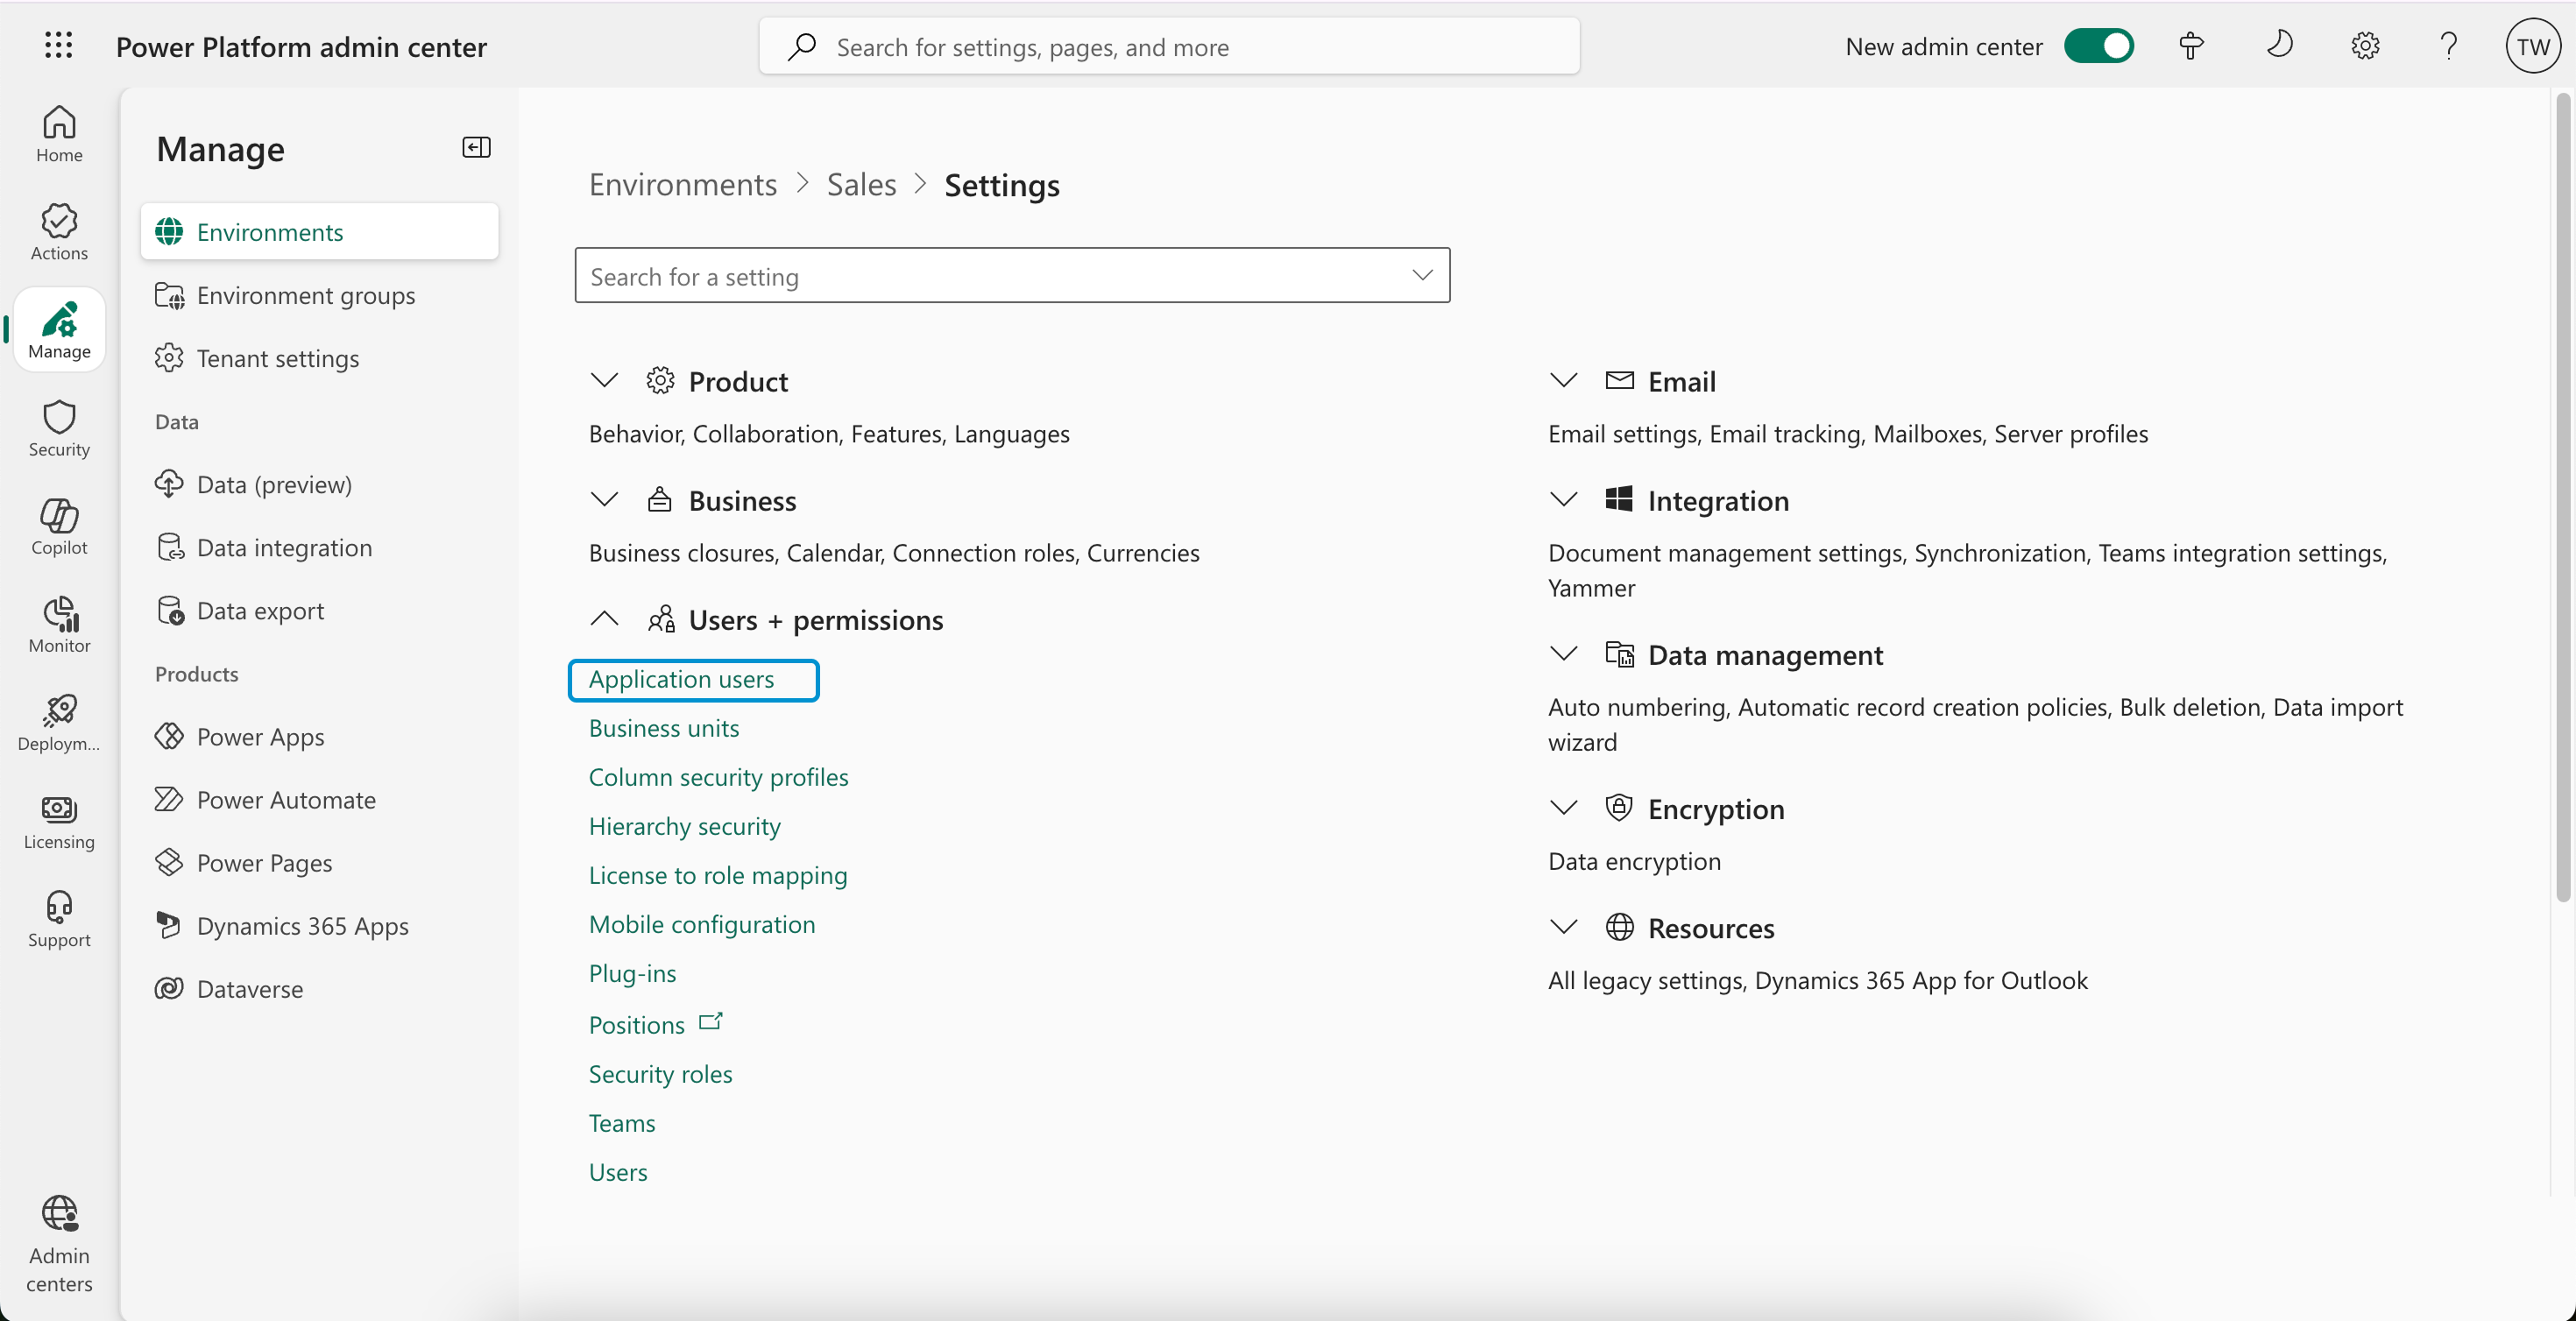The width and height of the screenshot is (2576, 1321).
Task: Expand the Integration section chevron
Action: pos(1563,499)
